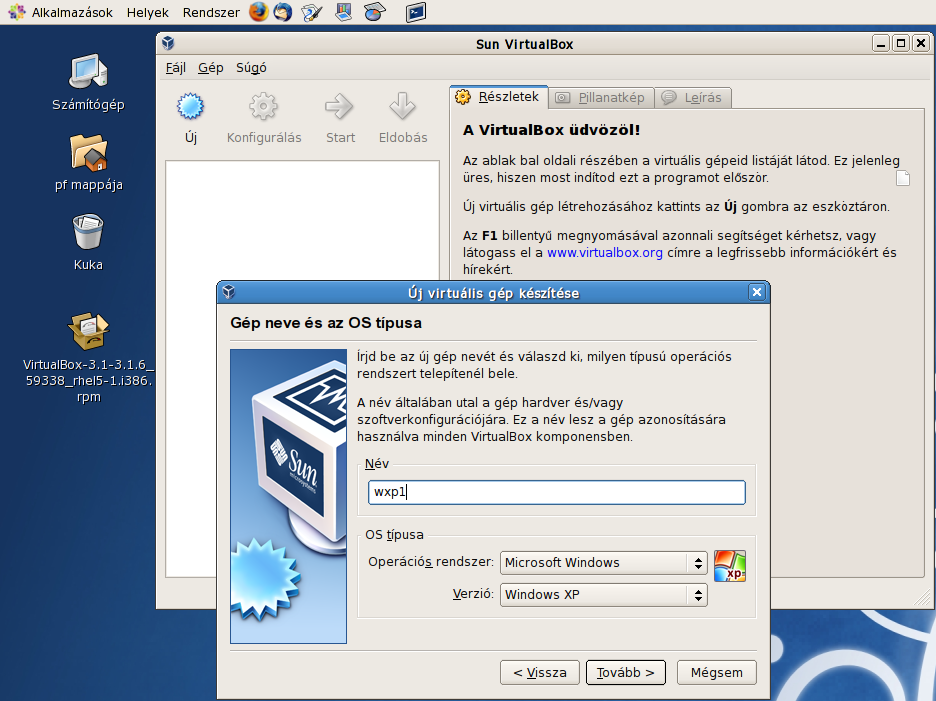Switch to the Leírás tab
The width and height of the screenshot is (936, 701).
696,97
